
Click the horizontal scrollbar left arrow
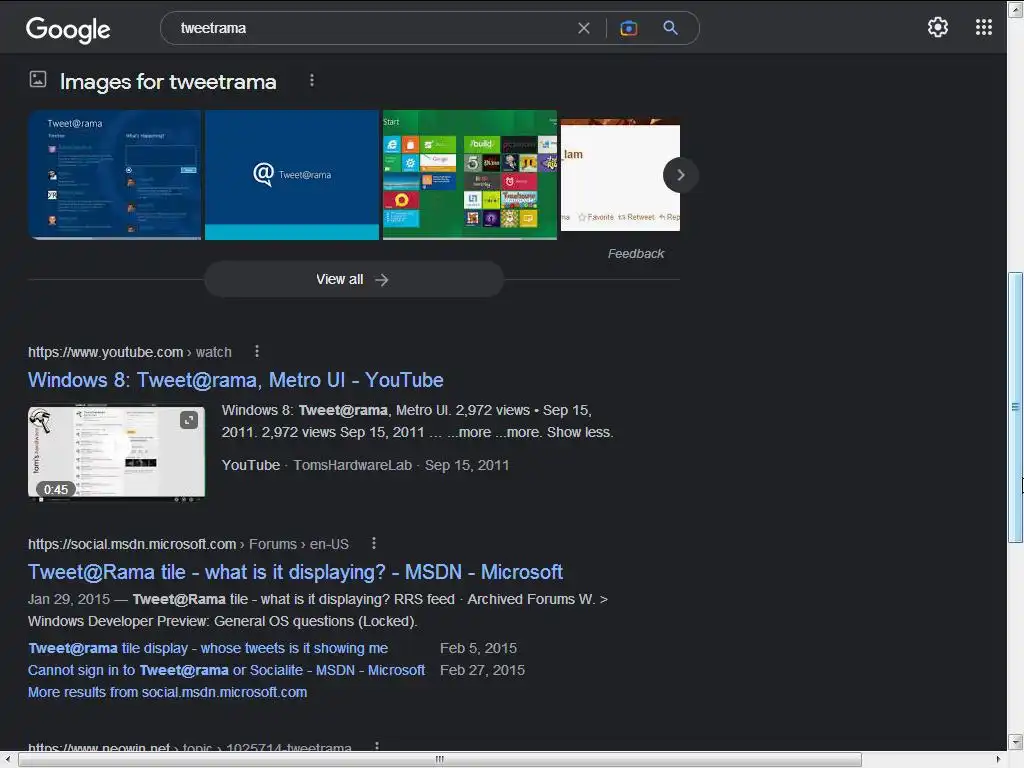[8, 759]
